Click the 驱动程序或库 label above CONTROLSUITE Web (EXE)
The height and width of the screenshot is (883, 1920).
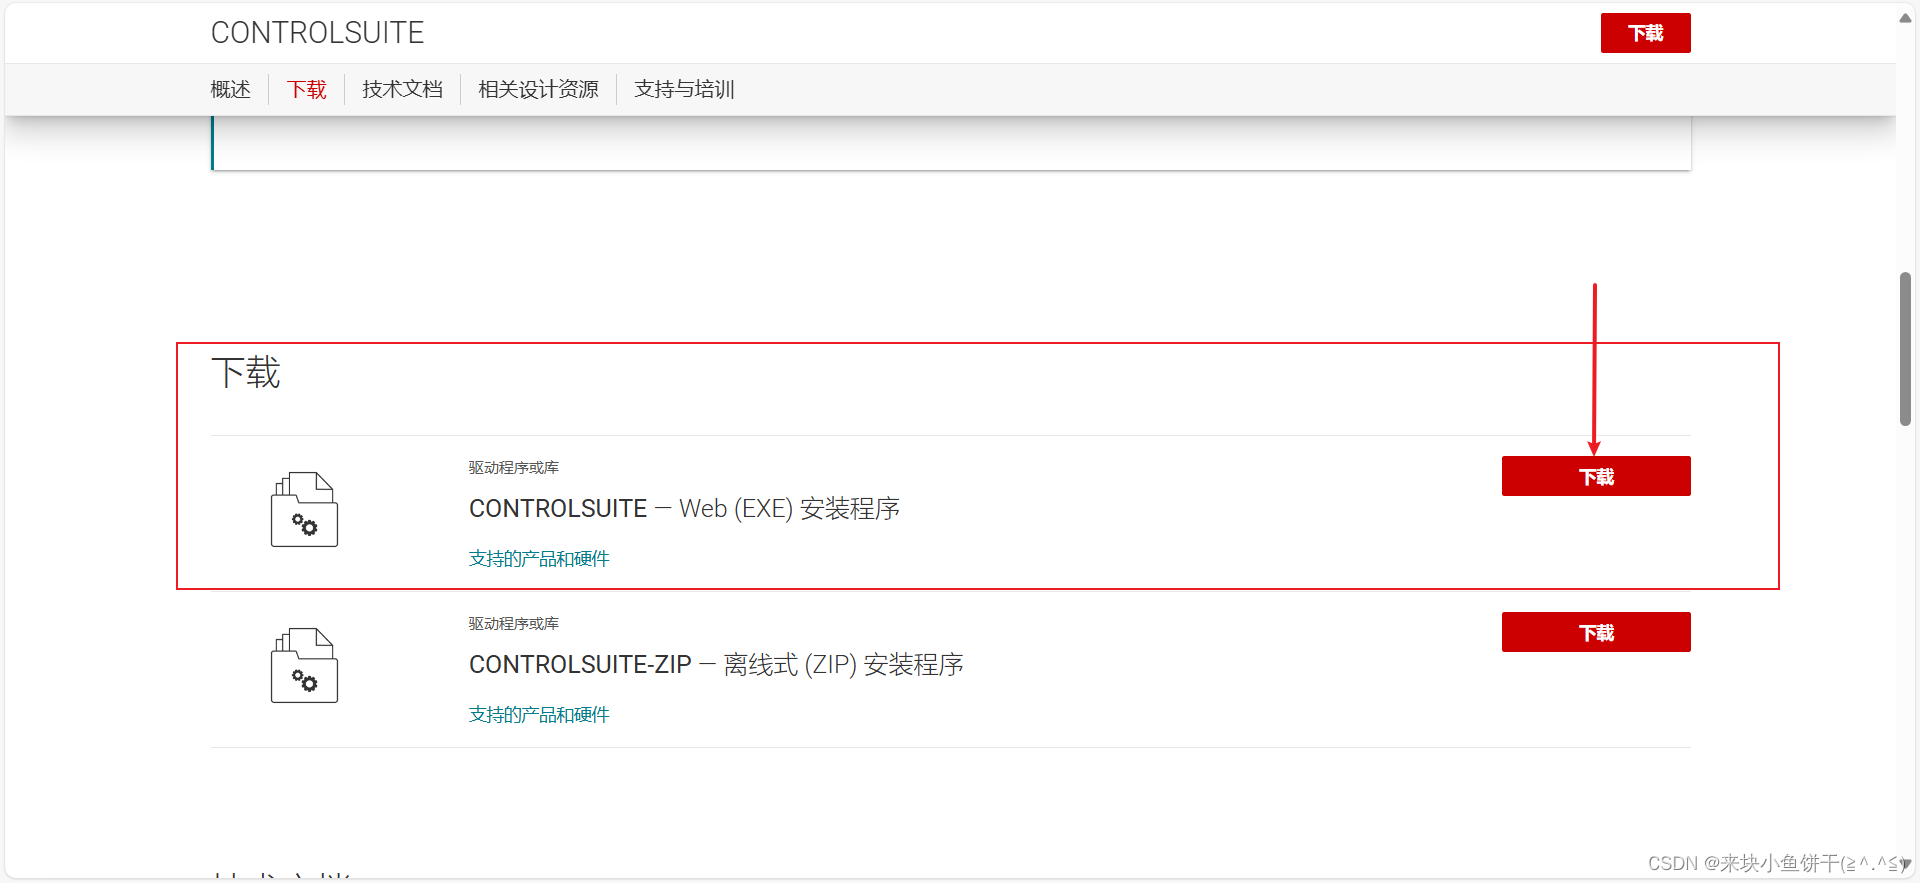point(514,468)
